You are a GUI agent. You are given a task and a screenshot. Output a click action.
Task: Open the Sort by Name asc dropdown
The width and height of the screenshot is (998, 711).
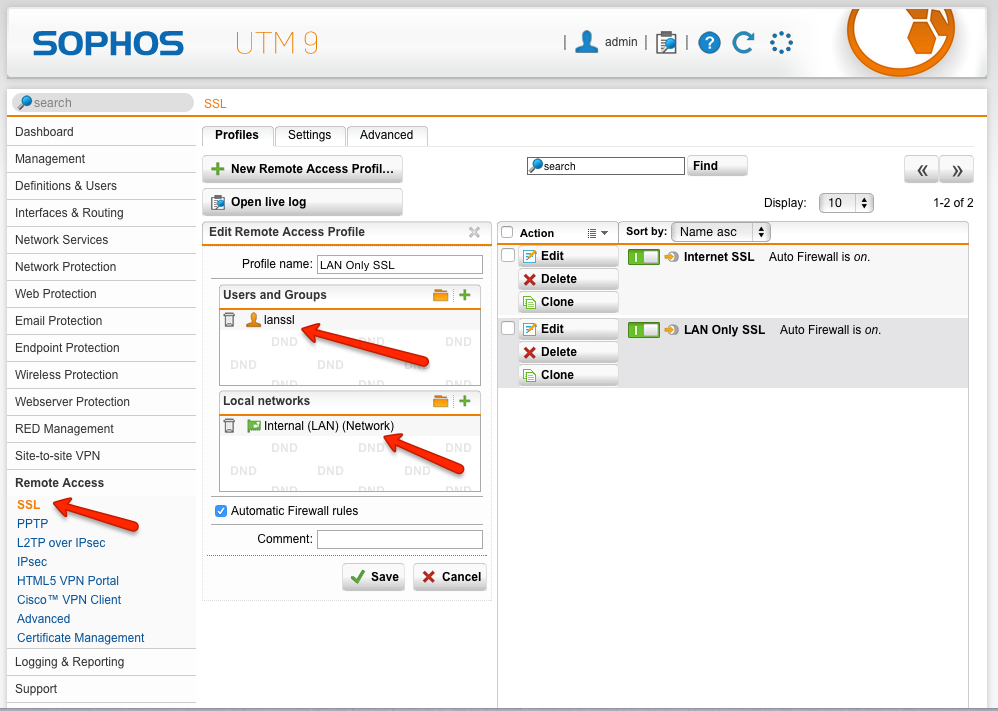(x=720, y=232)
